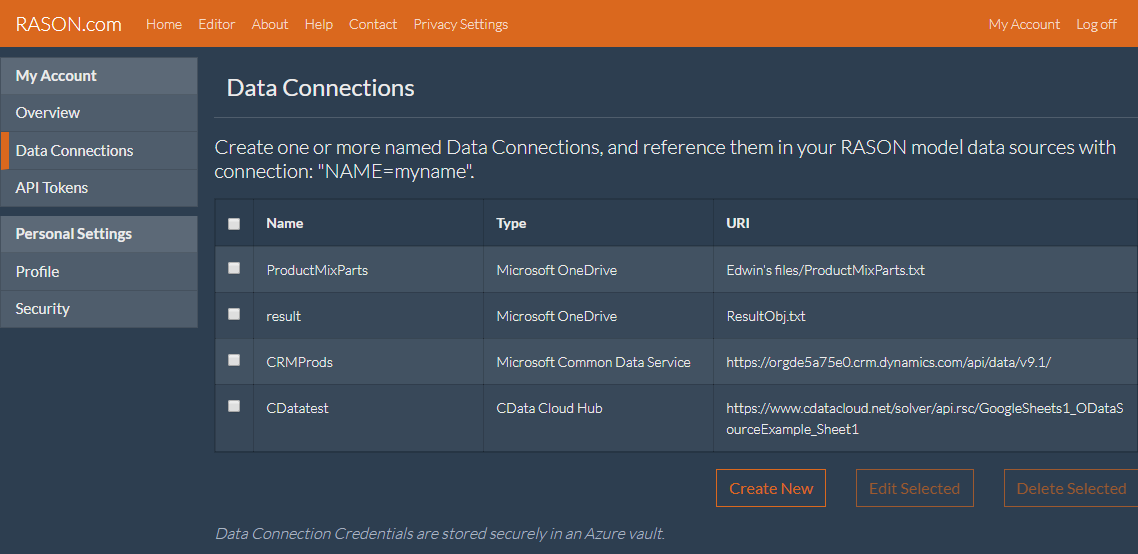The height and width of the screenshot is (554, 1138).
Task: Open the Profile settings page
Action: pos(38,272)
